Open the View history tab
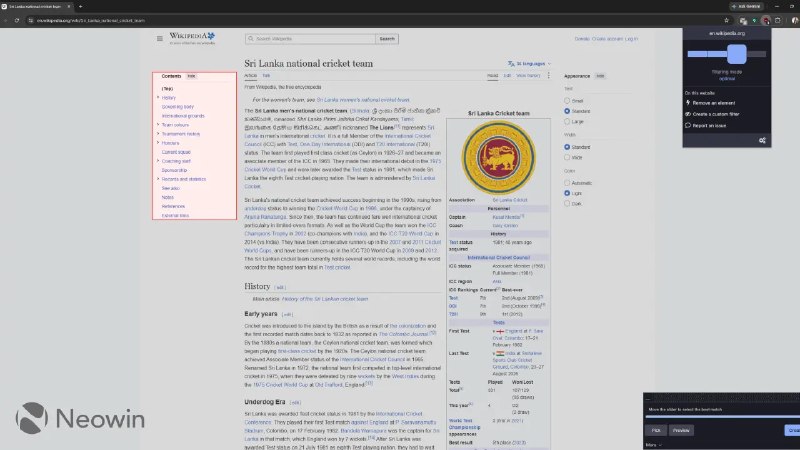Viewport: 800px width, 450px height. click(x=528, y=76)
